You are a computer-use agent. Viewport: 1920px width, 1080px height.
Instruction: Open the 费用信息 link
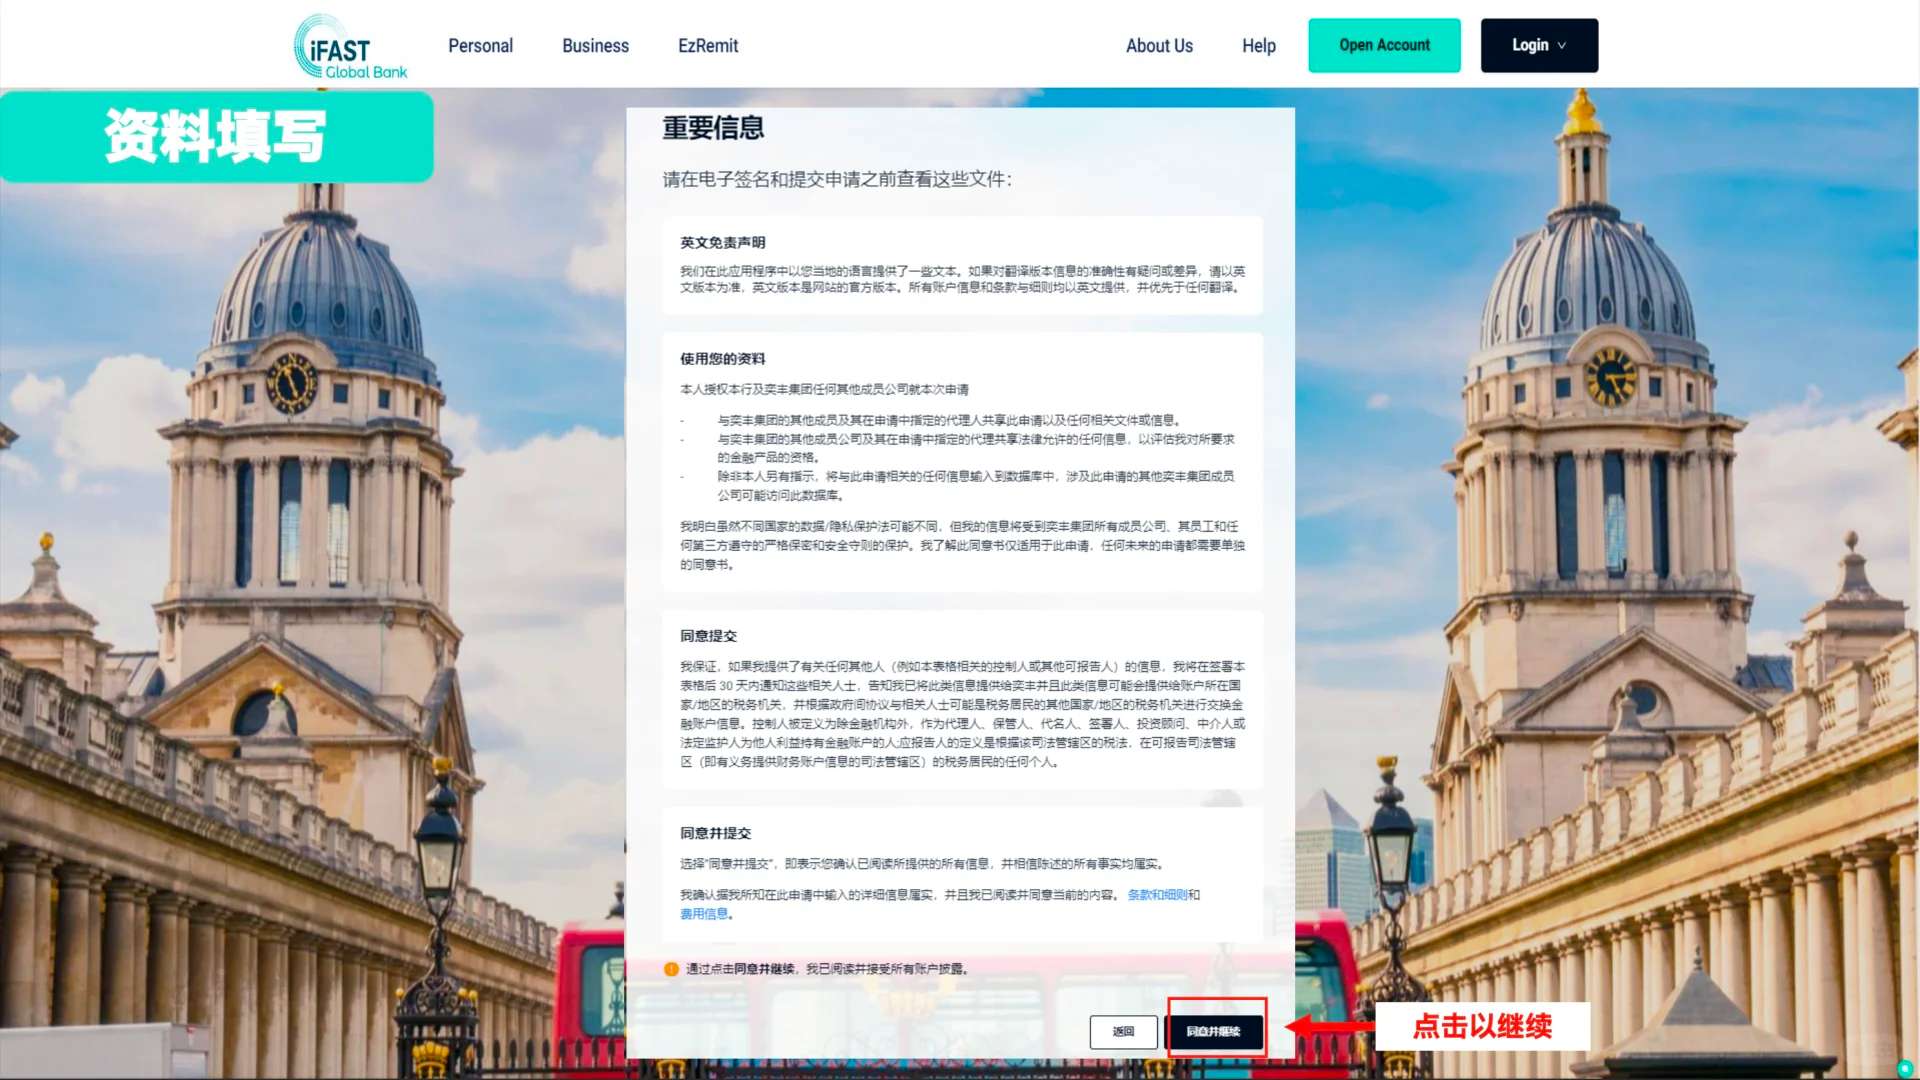pyautogui.click(x=704, y=914)
